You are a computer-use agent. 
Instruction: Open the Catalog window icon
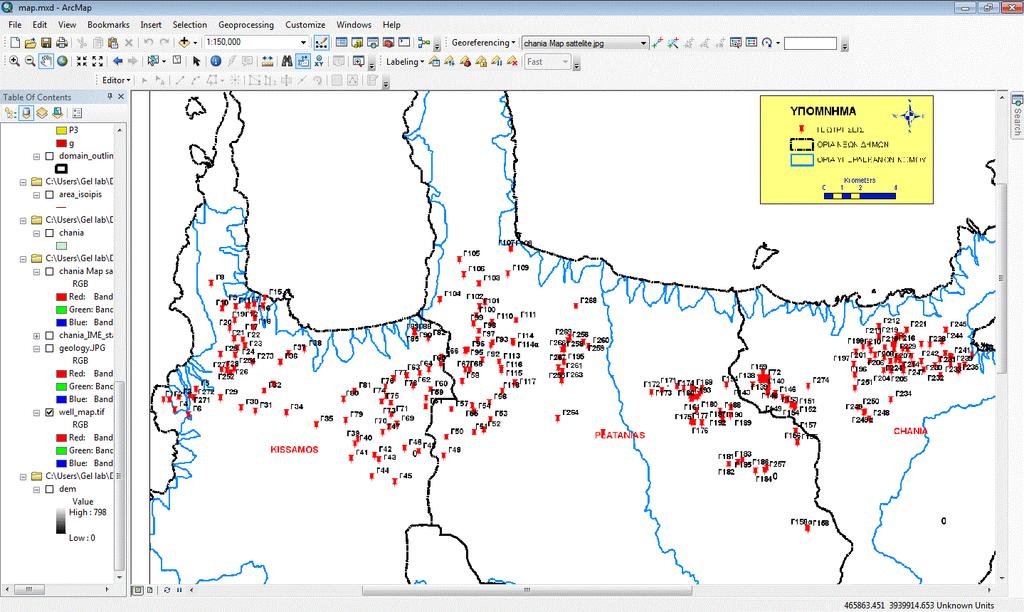pyautogui.click(x=357, y=43)
